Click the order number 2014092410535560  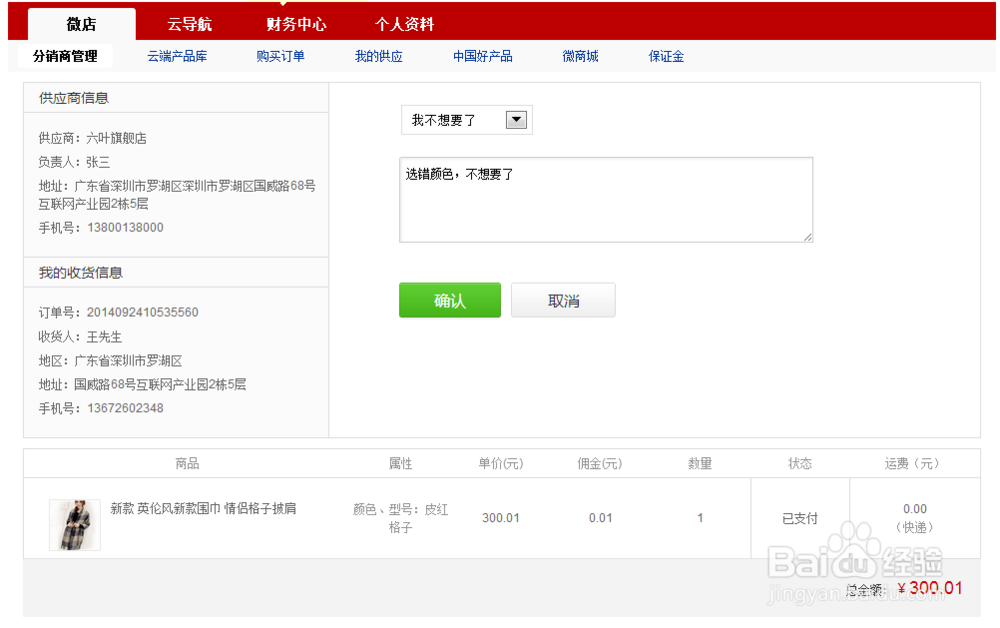140,312
